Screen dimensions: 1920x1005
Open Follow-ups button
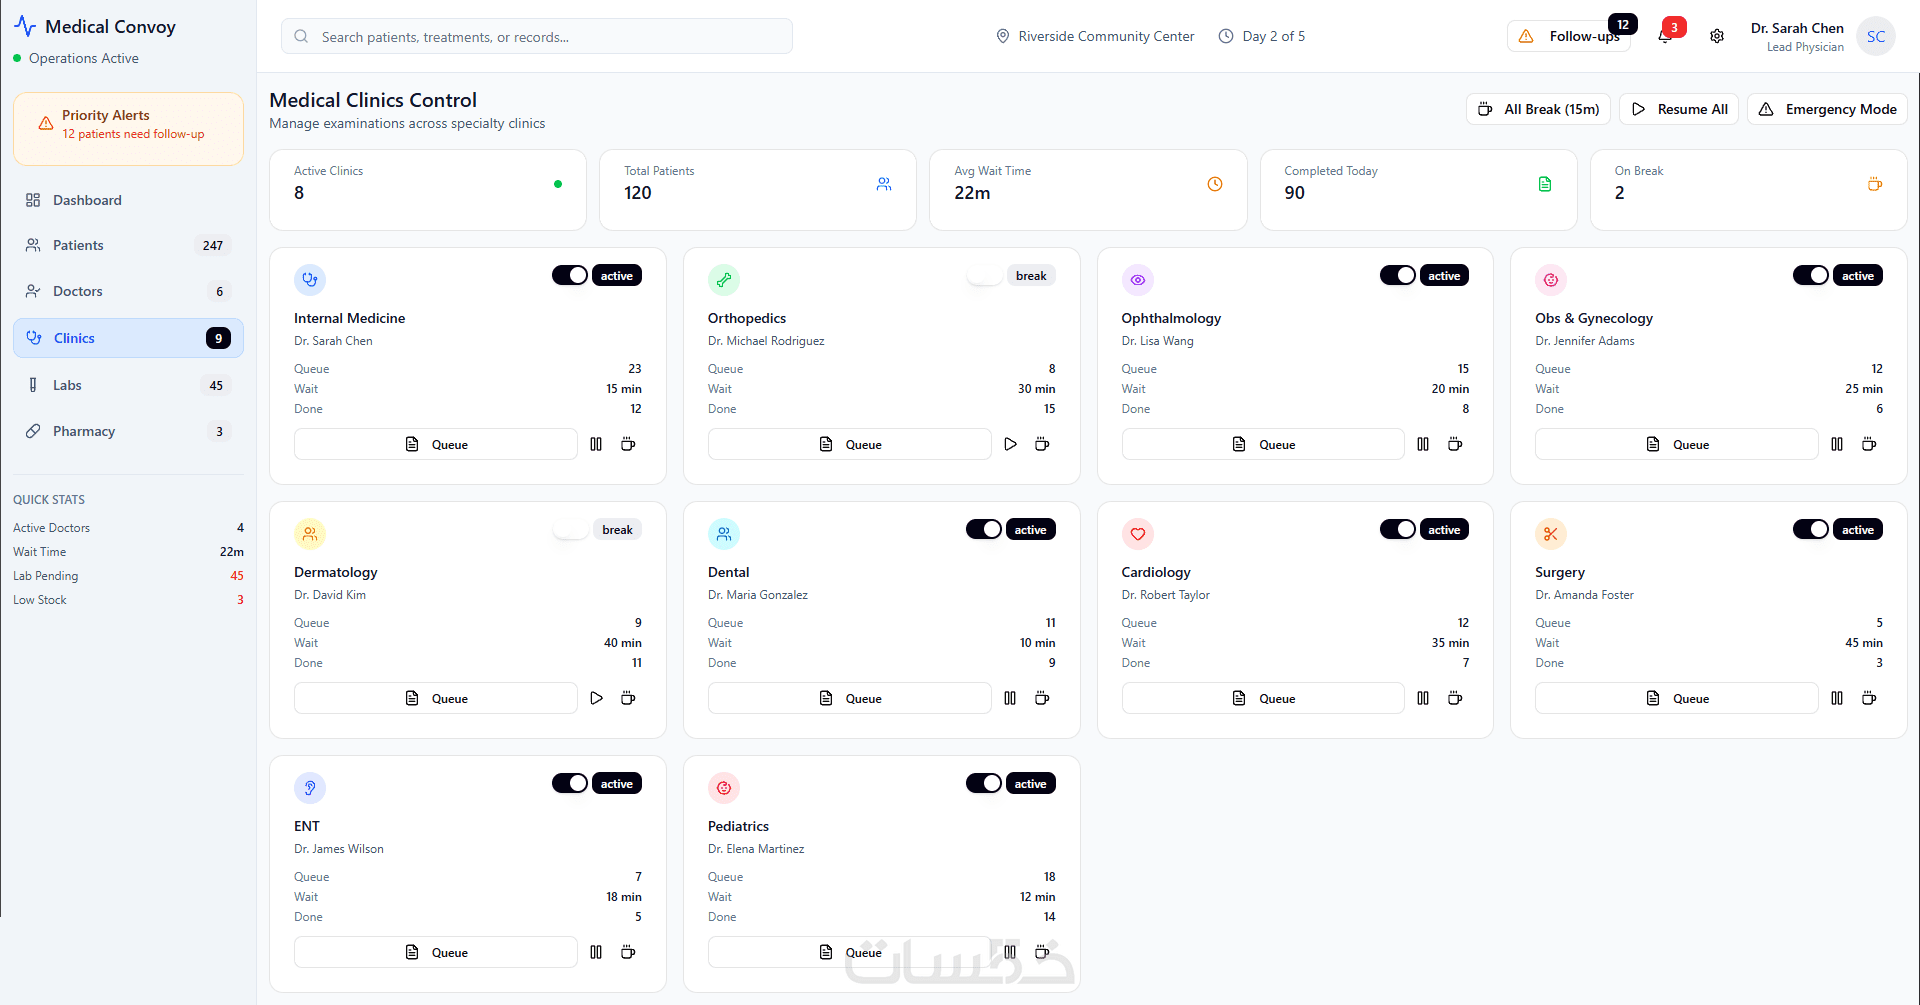coord(1569,36)
